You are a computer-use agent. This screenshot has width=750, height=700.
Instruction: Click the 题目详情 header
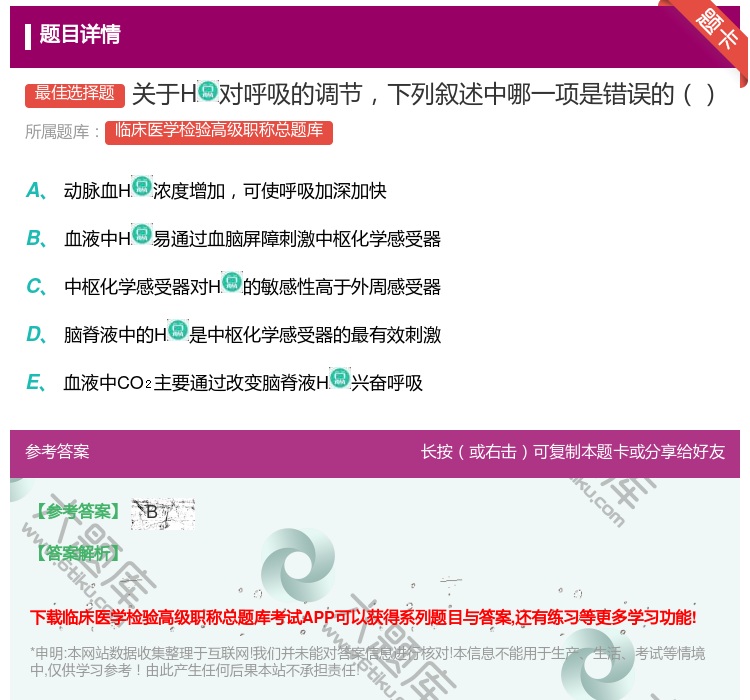[x=80, y=34]
